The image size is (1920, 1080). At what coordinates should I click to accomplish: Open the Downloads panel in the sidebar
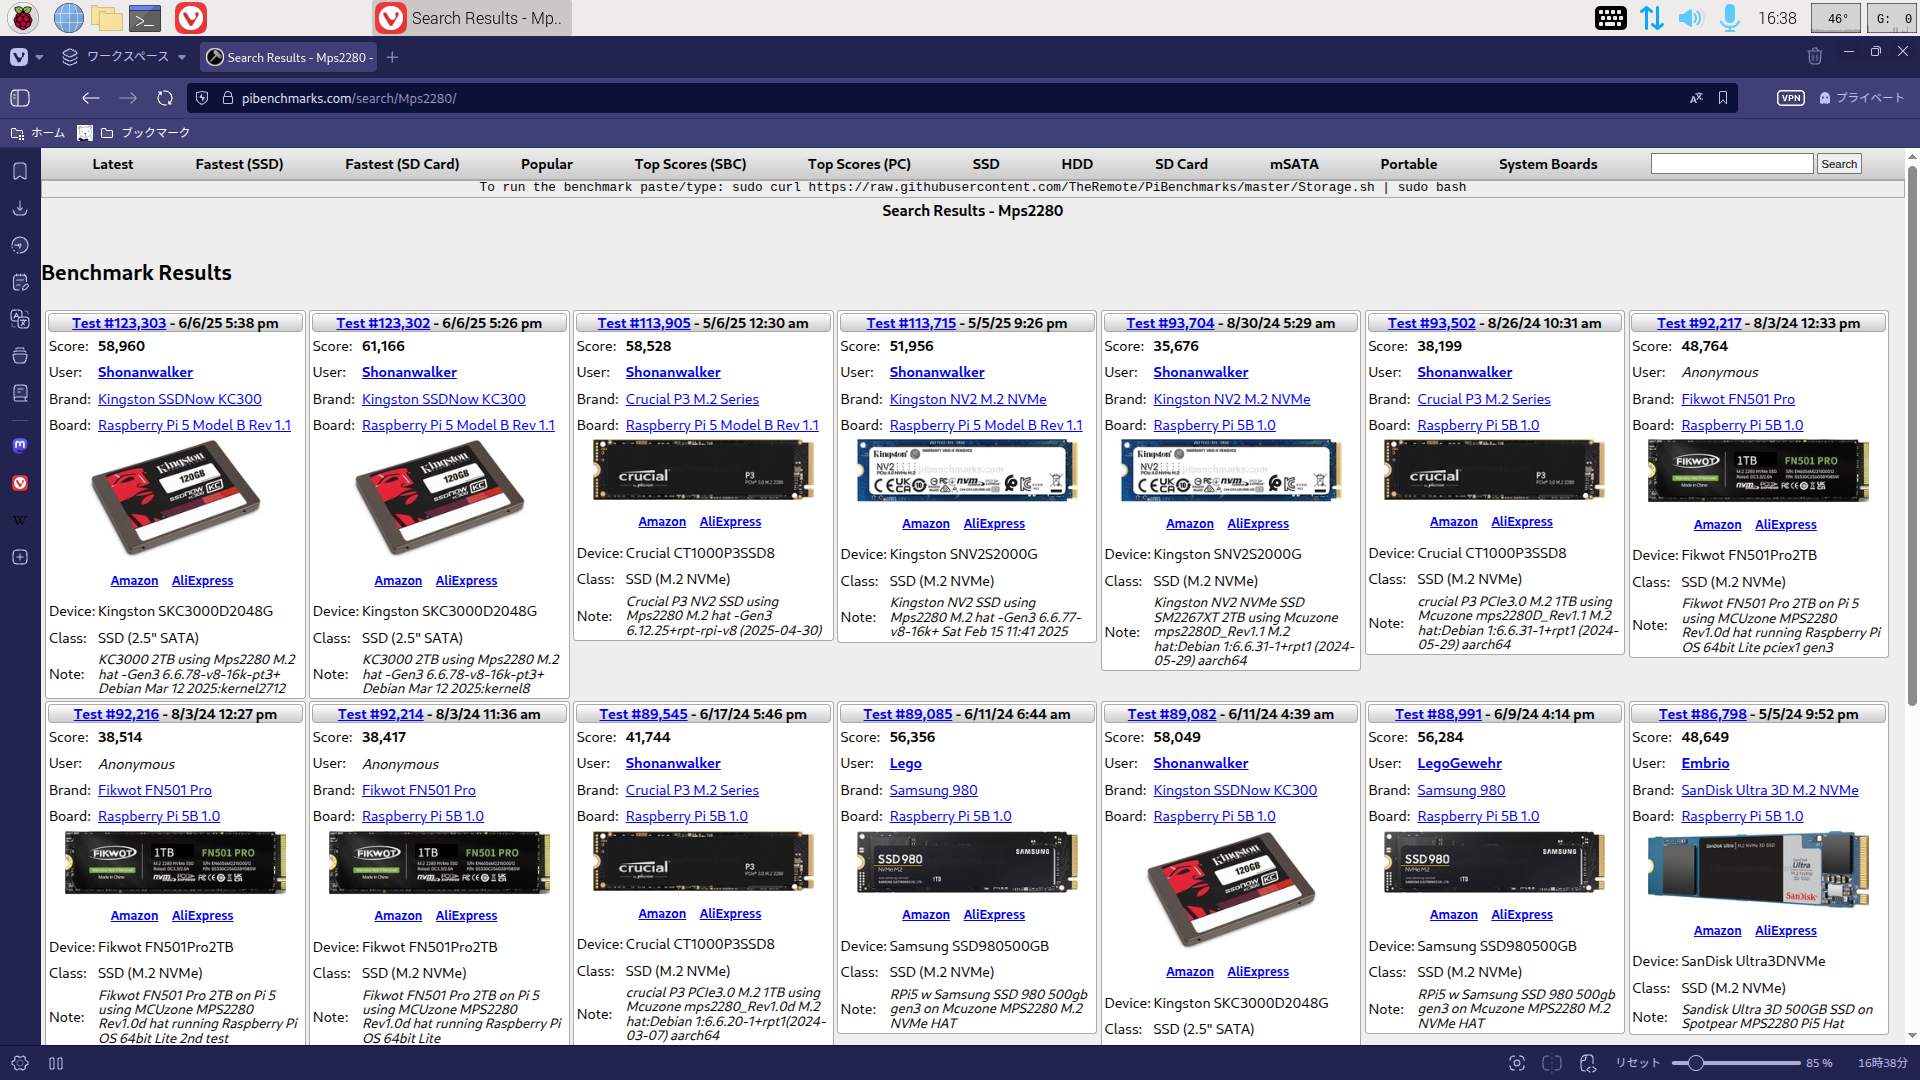pos(20,208)
